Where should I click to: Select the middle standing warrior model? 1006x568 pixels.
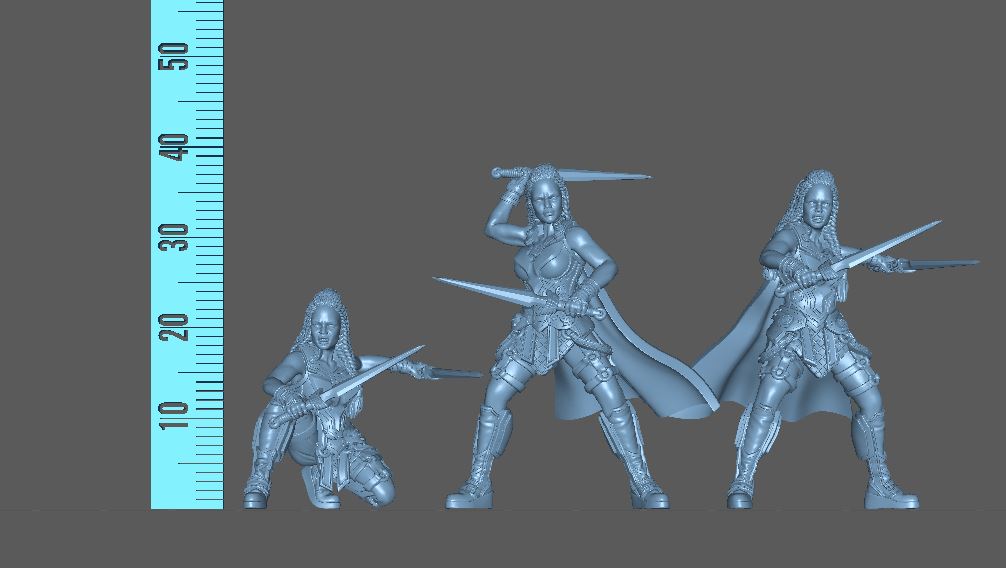click(550, 340)
